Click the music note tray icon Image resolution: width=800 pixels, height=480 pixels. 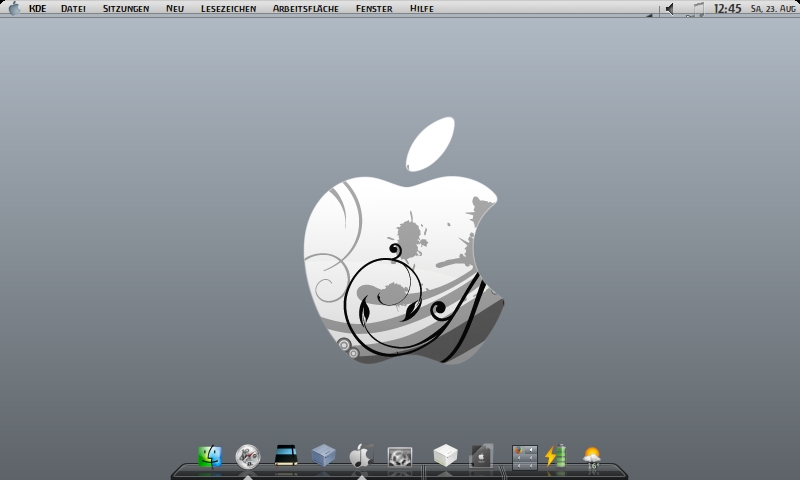click(696, 9)
